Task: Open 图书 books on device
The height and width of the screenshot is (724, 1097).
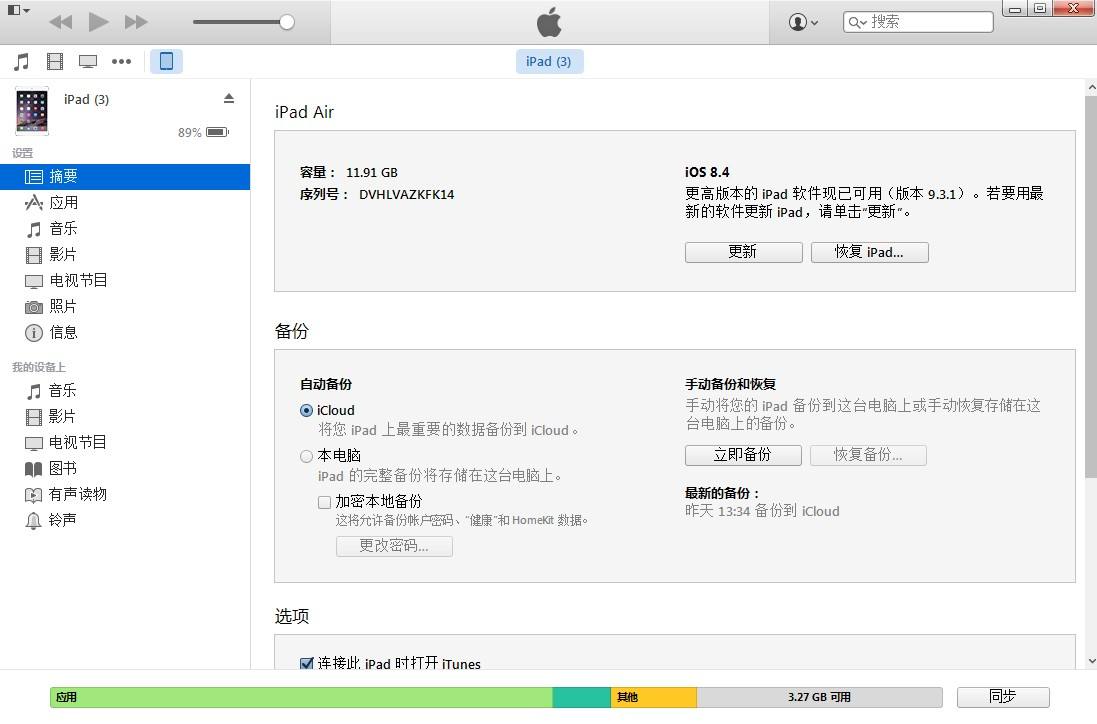Action: point(125,468)
